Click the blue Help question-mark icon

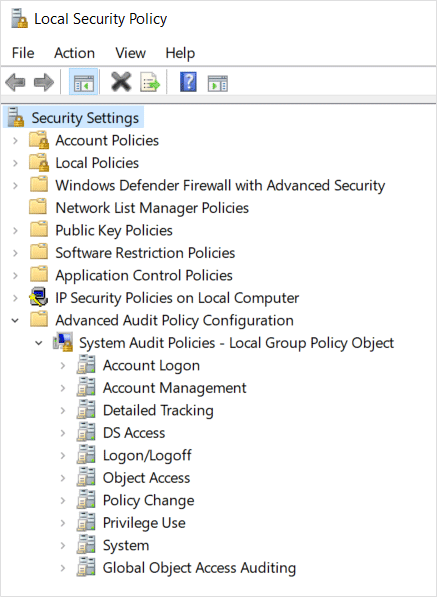pos(188,81)
